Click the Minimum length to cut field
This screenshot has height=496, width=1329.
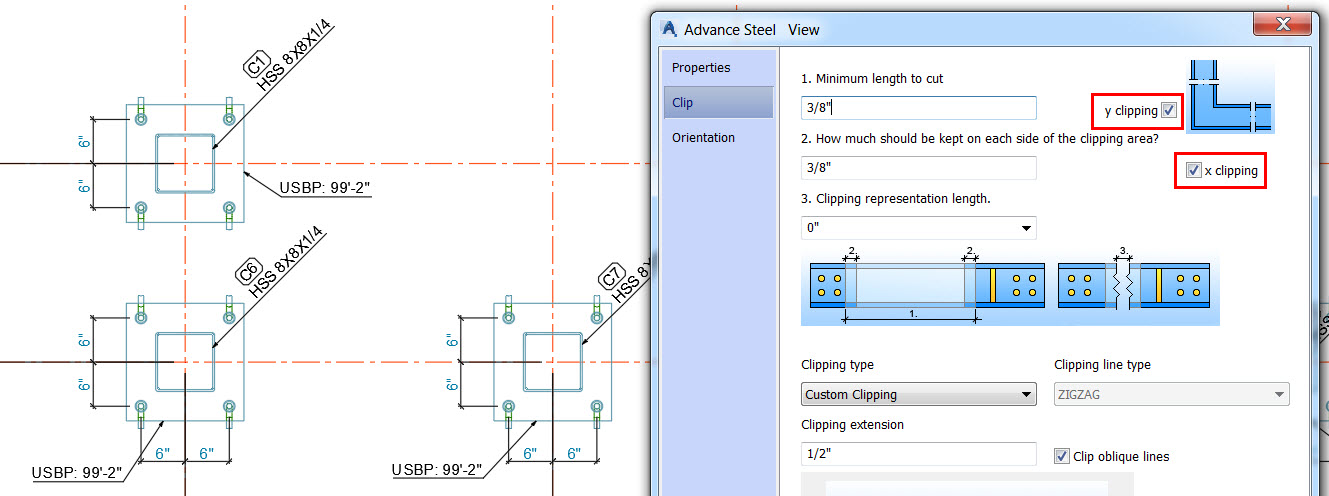pos(918,108)
